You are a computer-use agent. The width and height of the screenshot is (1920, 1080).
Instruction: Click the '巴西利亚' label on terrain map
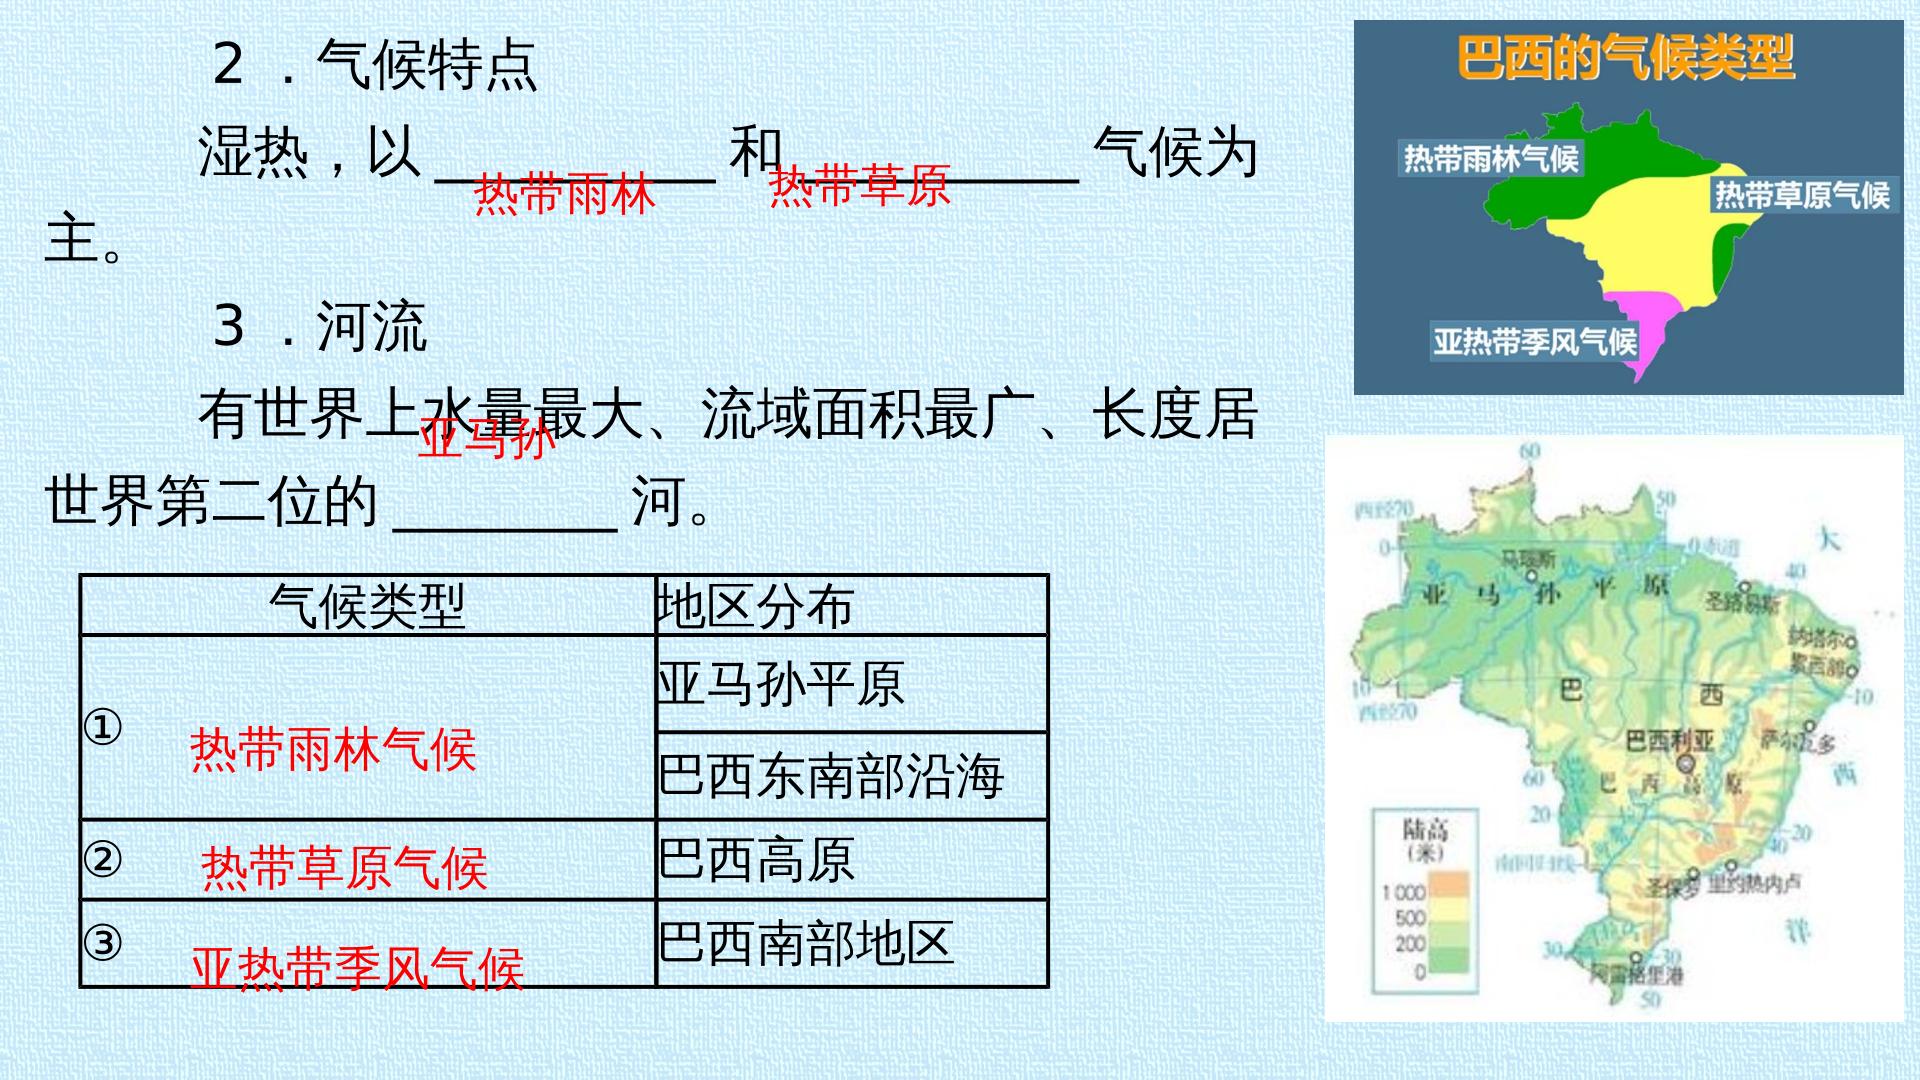pyautogui.click(x=1669, y=741)
